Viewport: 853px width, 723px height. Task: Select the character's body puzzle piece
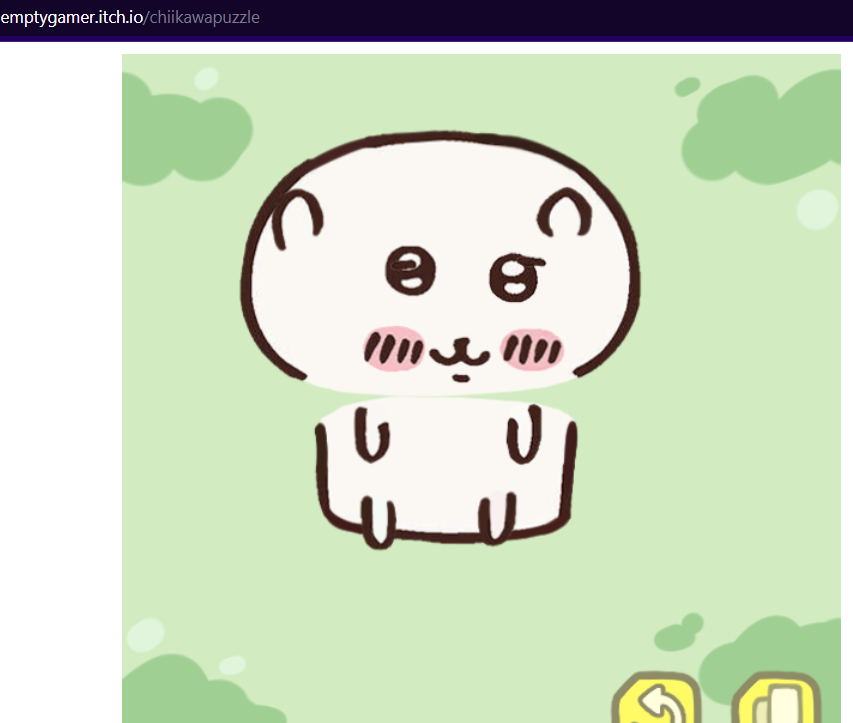click(446, 472)
